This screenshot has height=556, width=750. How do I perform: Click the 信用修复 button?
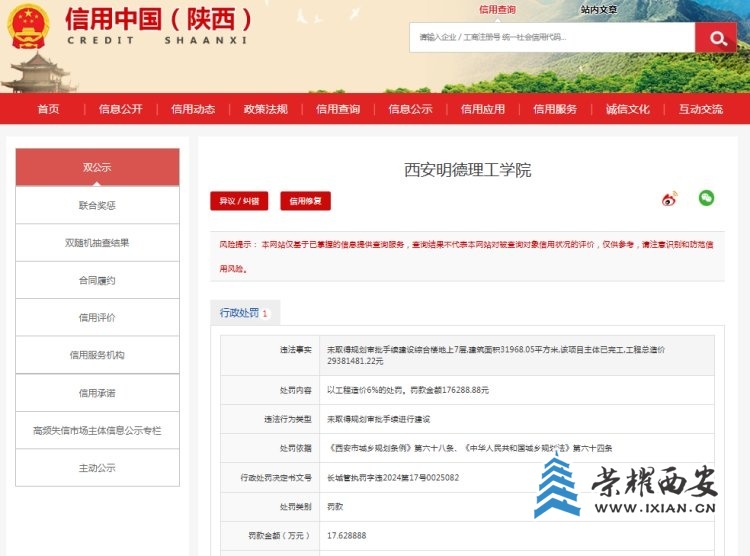click(305, 201)
